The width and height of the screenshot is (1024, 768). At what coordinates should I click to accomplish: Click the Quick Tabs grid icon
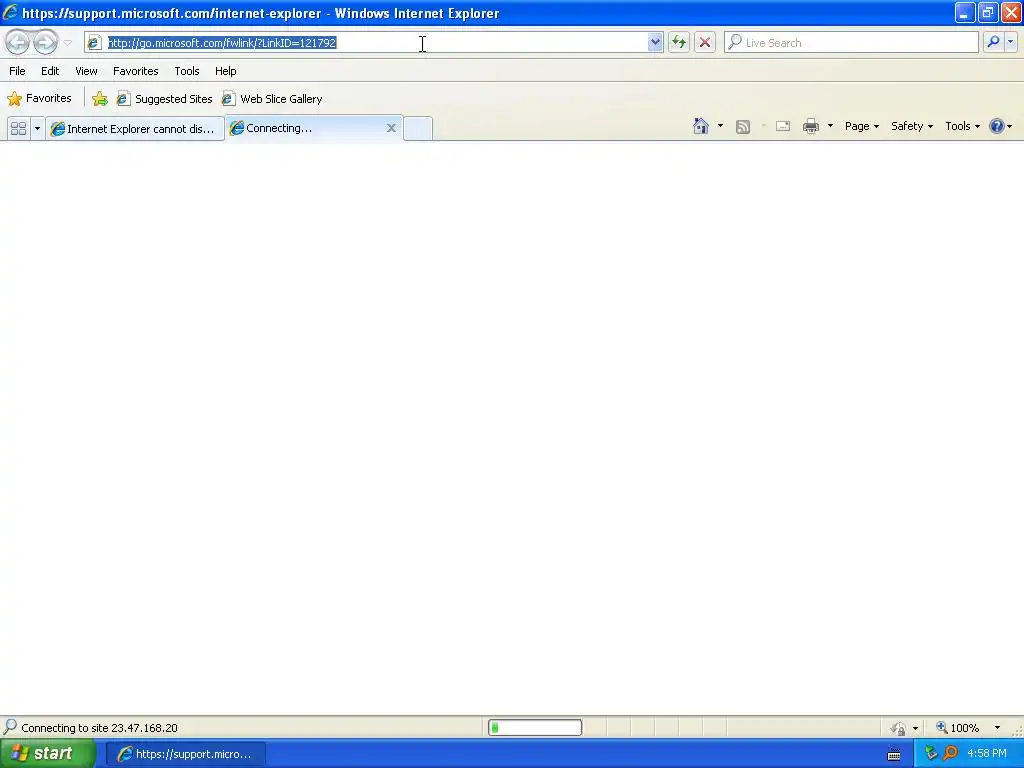pos(18,129)
